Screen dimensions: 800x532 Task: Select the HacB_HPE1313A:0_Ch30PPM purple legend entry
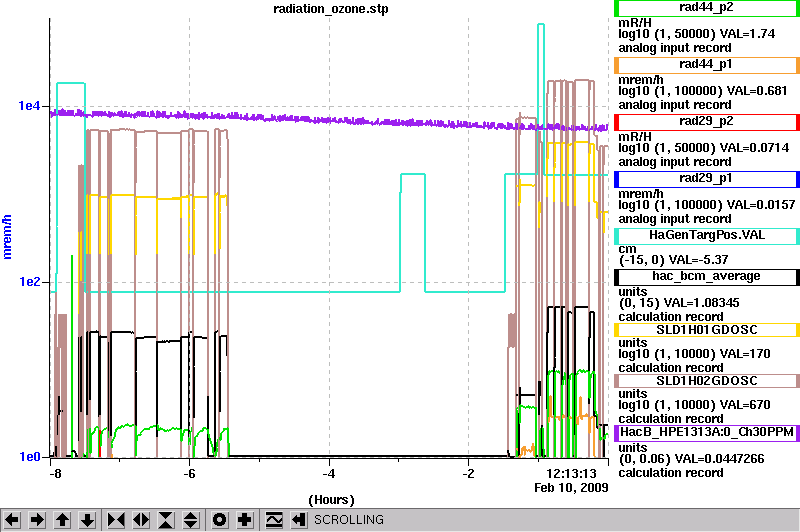coord(707,433)
